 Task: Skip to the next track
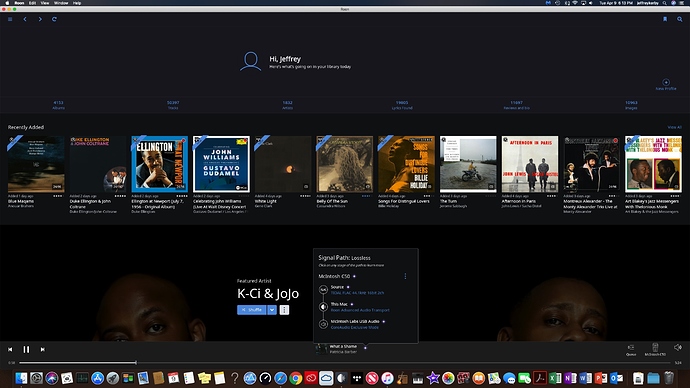[x=43, y=349]
